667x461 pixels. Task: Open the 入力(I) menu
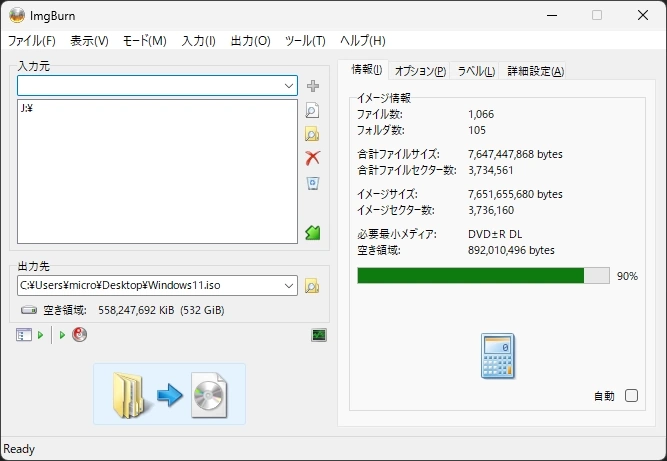click(x=199, y=41)
